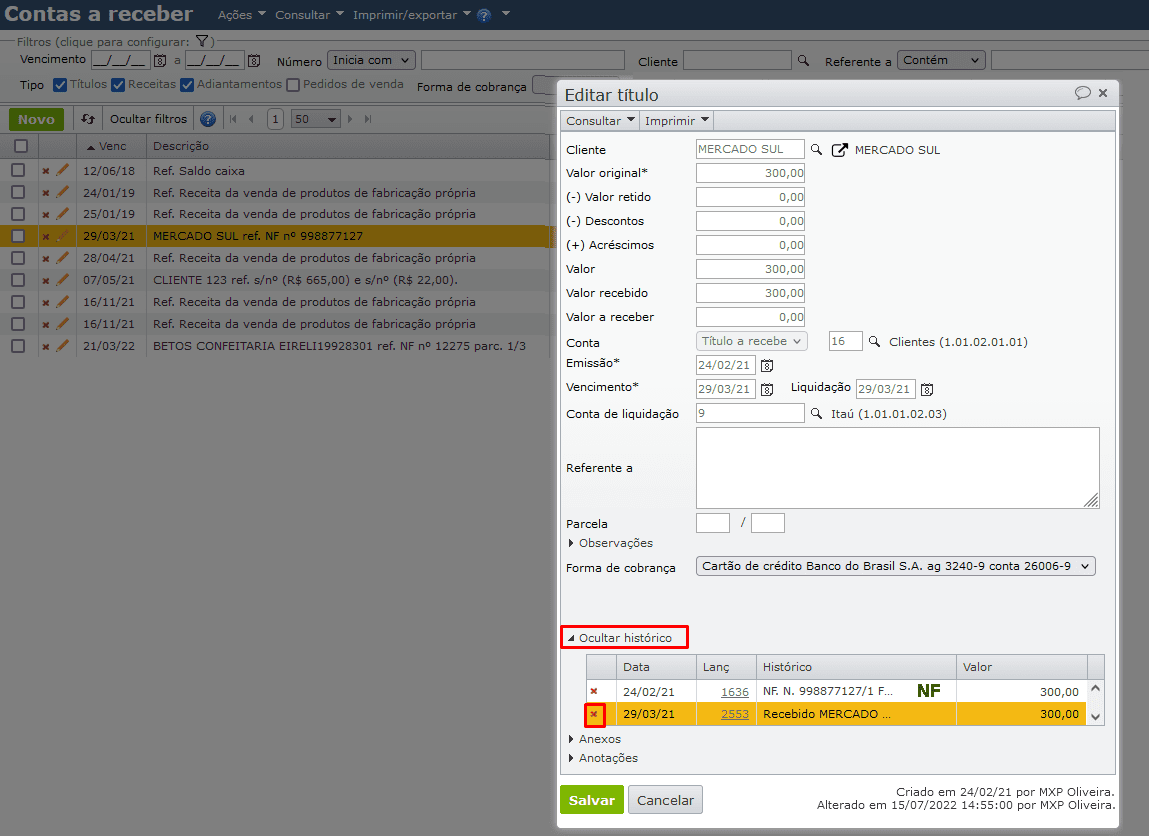Click Ocultar filtros button
Screen dimensions: 1149x836
[148, 119]
